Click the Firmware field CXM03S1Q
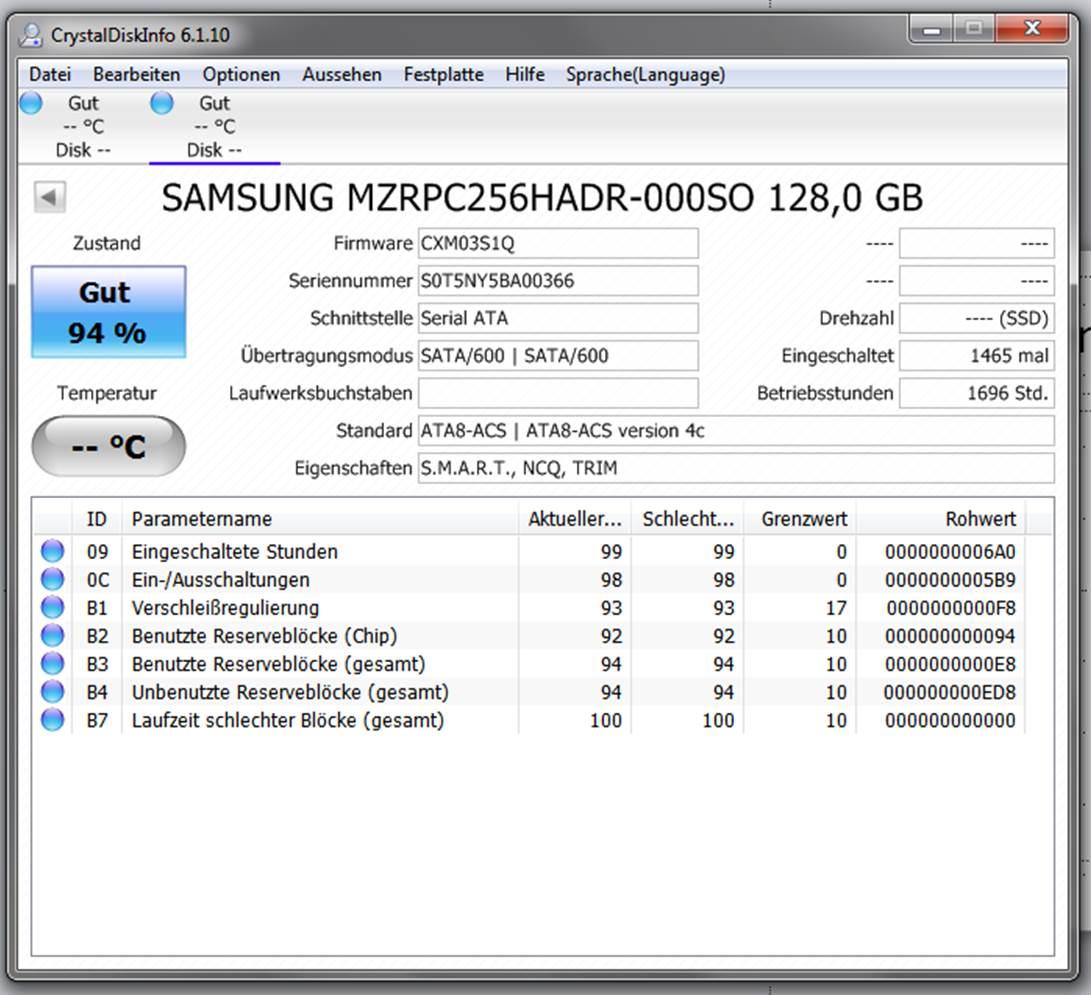 [x=558, y=244]
